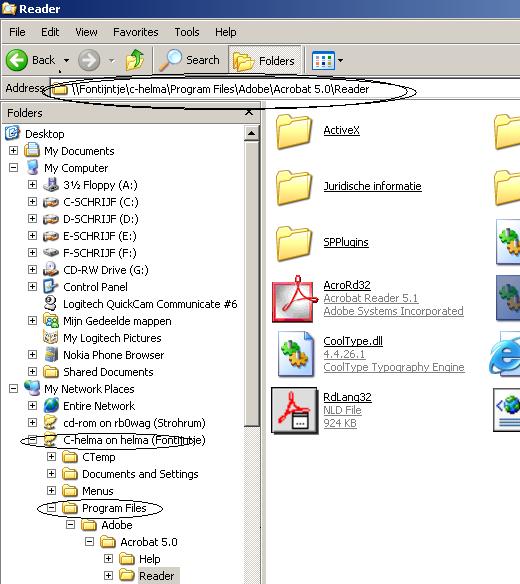Open the Favorites menu
Image resolution: width=520 pixels, height=584 pixels.
pyautogui.click(x=136, y=32)
